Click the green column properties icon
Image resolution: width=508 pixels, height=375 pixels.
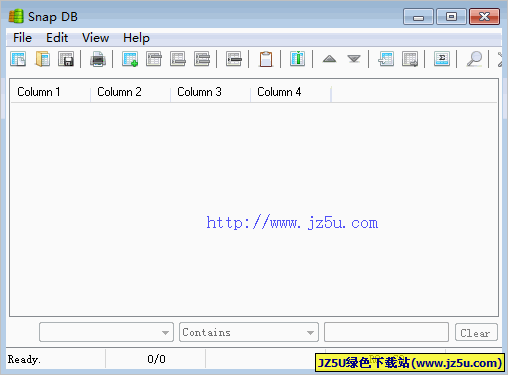[297, 59]
